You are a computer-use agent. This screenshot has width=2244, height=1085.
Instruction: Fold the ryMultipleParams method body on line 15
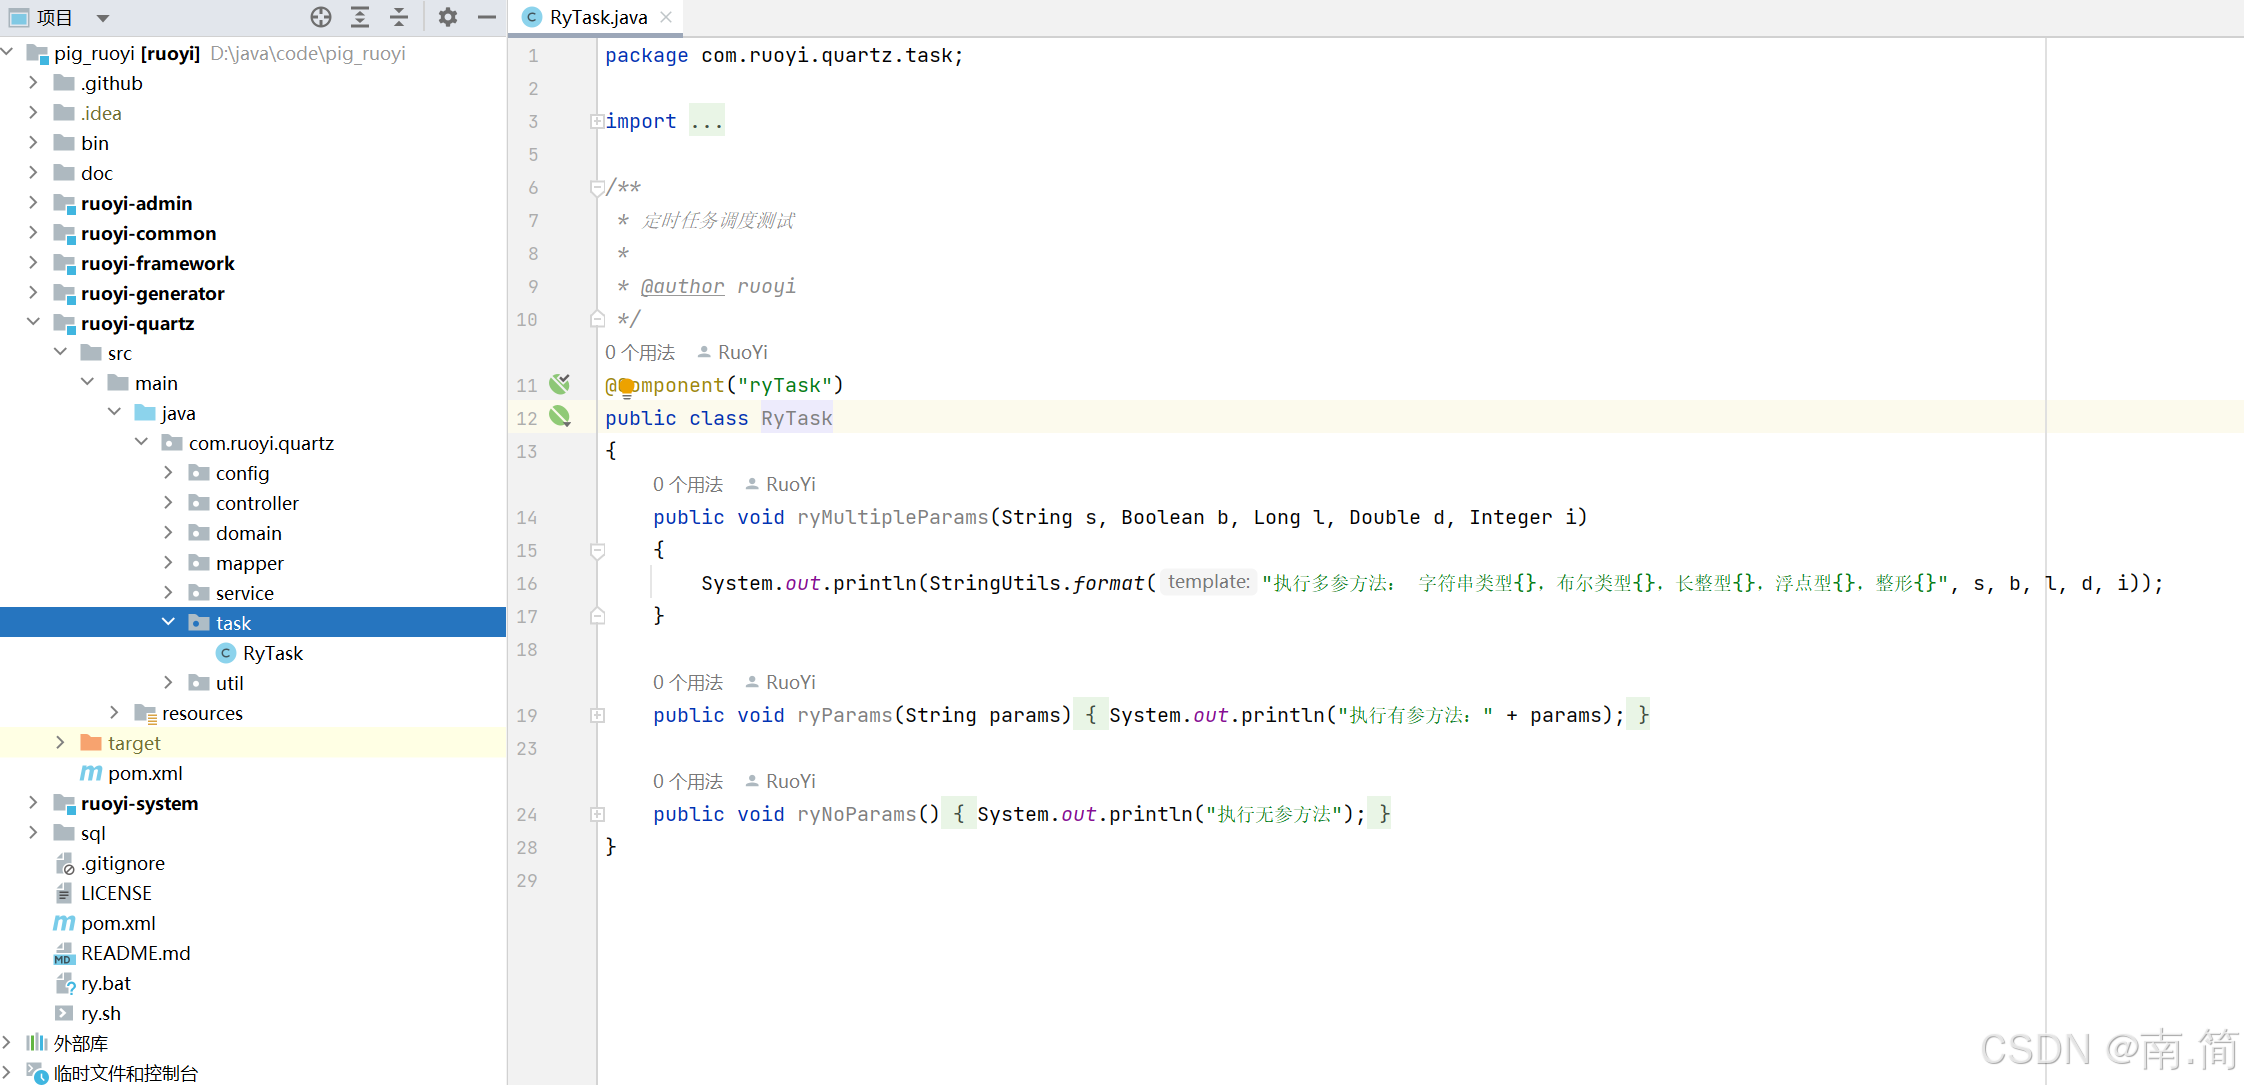point(597,550)
